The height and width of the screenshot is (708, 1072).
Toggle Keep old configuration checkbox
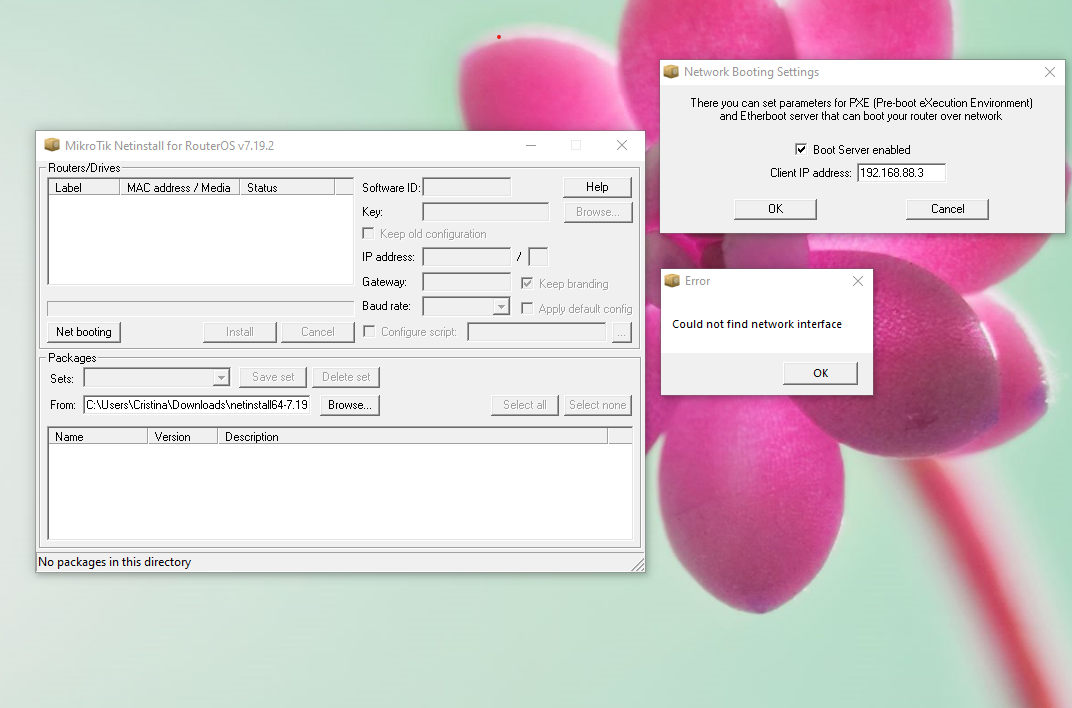368,234
